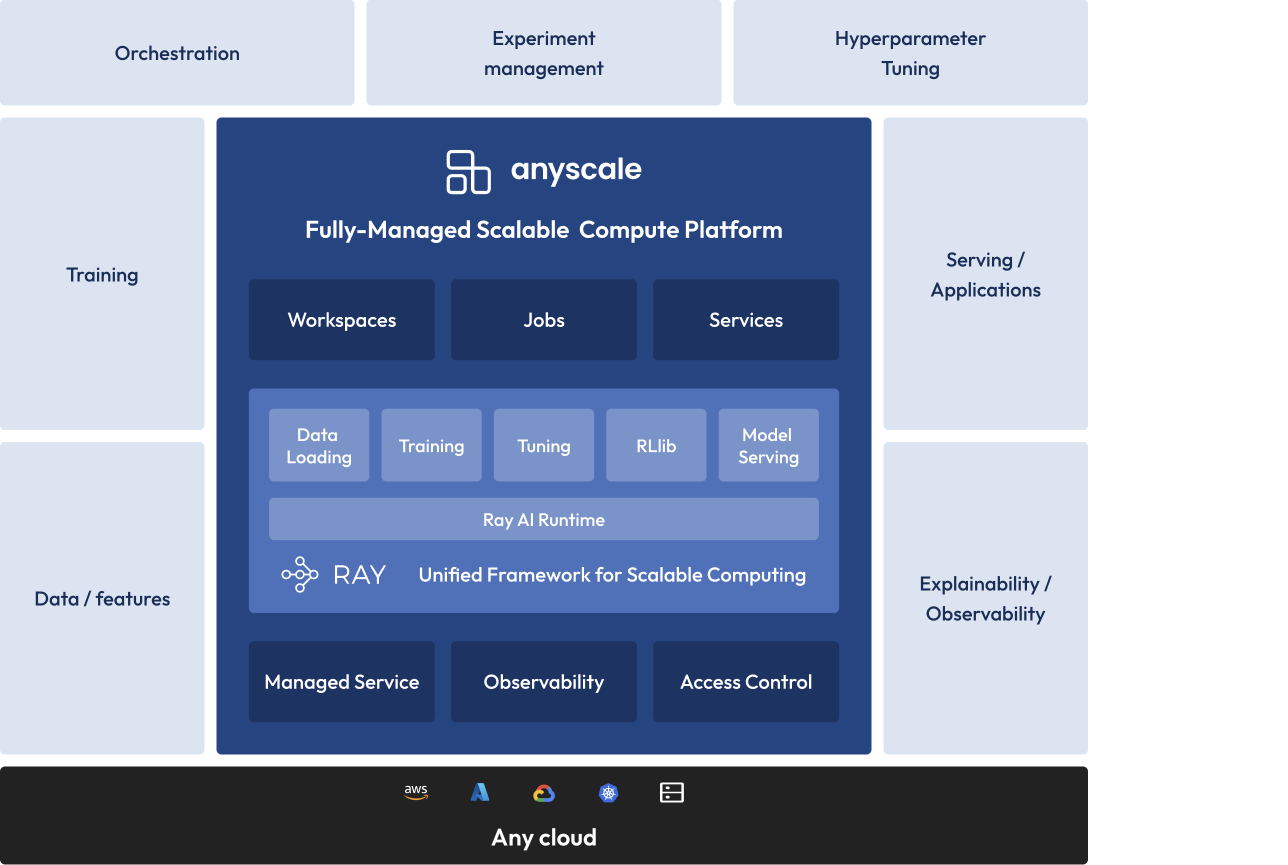Open the Access Control tile
The height and width of the screenshot is (865, 1288).
(746, 682)
